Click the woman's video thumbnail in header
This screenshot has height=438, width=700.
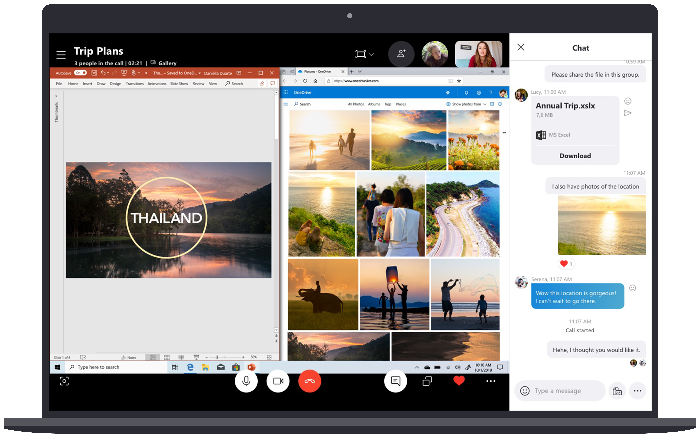coord(479,54)
